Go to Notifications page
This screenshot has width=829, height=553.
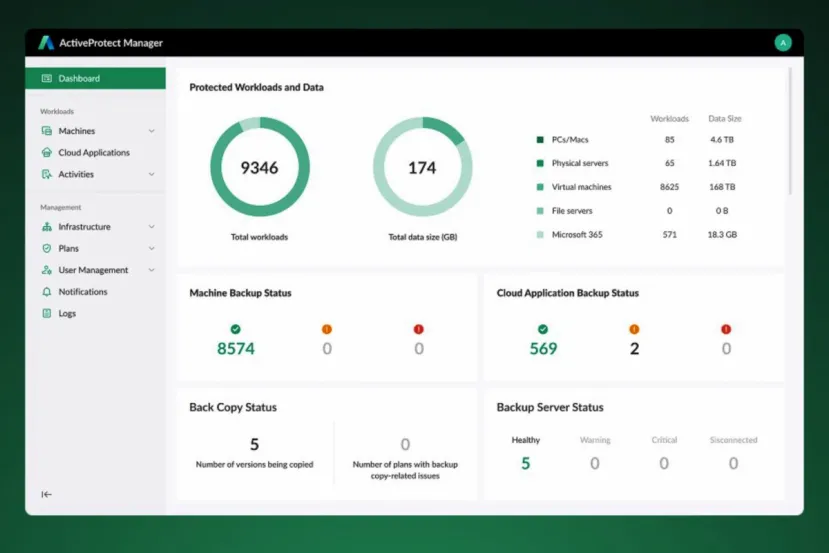[95, 291]
